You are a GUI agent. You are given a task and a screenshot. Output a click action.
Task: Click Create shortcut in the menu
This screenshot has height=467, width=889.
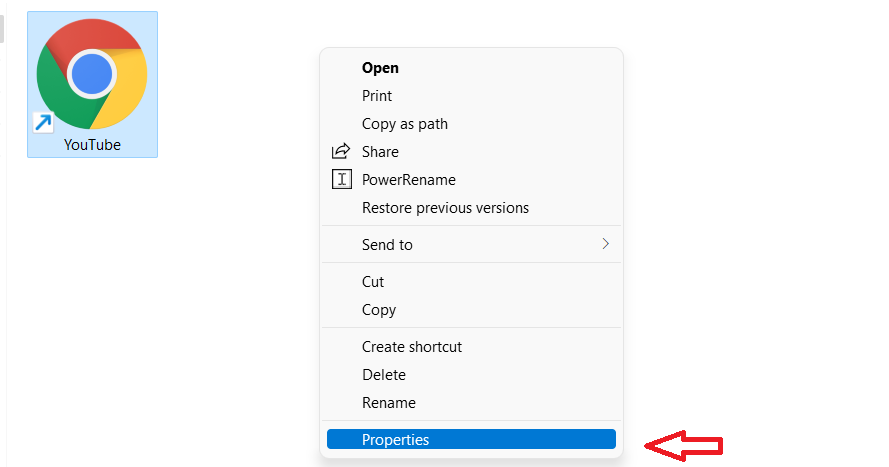coord(412,347)
